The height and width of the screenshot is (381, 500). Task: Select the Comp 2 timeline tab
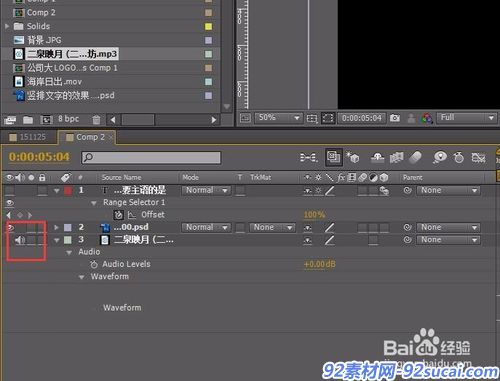[x=86, y=137]
